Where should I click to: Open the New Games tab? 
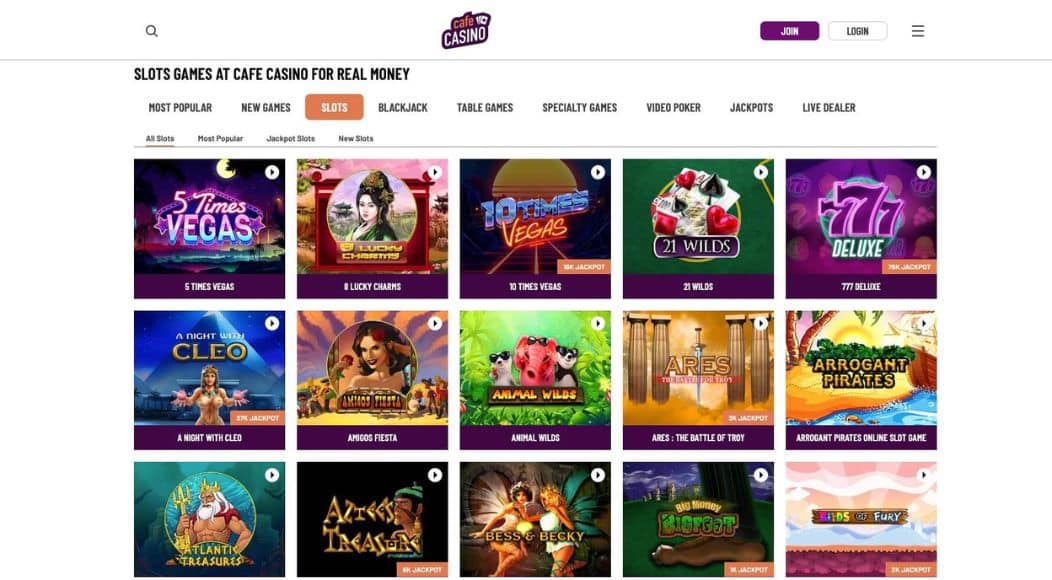(266, 107)
